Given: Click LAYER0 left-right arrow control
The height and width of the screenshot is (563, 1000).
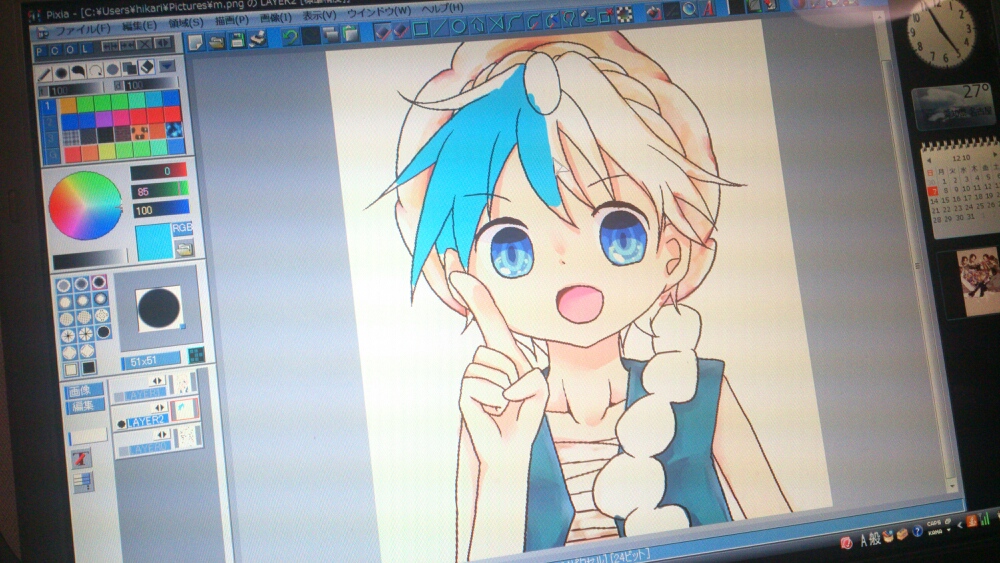Looking at the screenshot, I should tap(163, 435).
